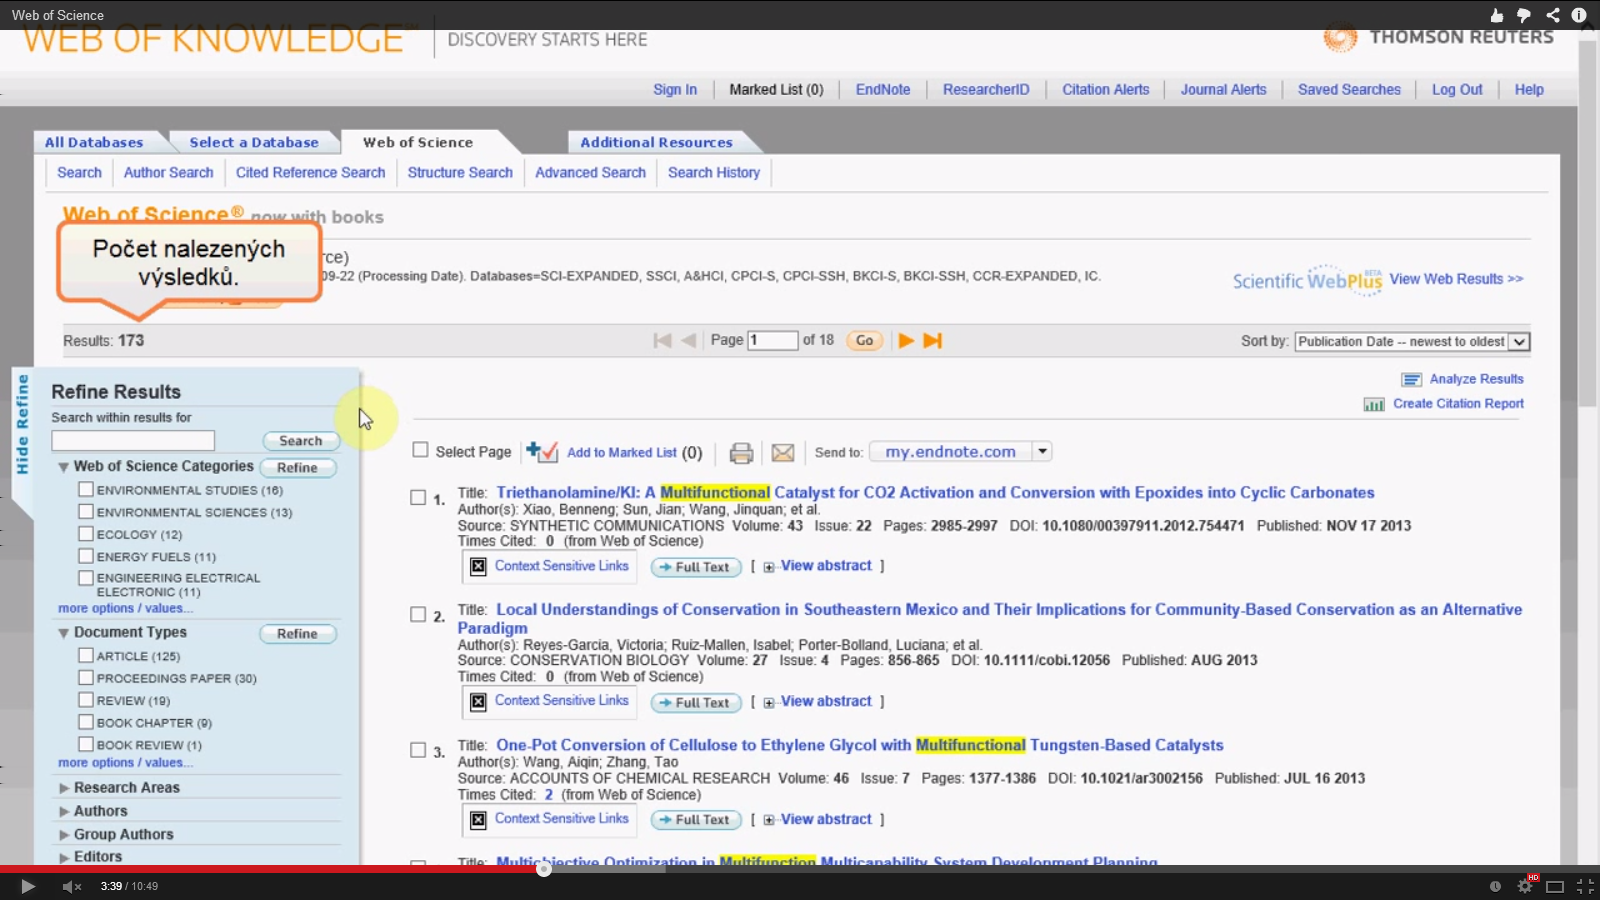1600x900 pixels.
Task: Click the Watch Later clock icon
Action: (x=1495, y=886)
